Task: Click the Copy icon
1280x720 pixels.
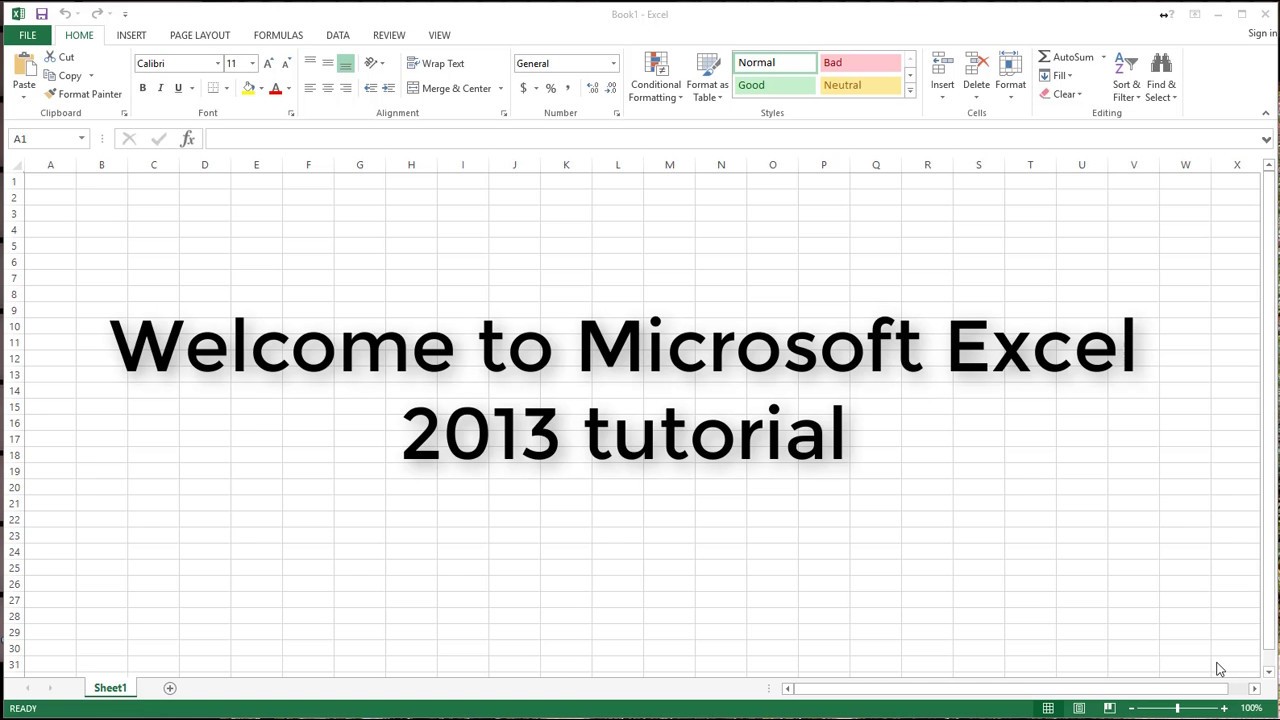Action: 50,76
